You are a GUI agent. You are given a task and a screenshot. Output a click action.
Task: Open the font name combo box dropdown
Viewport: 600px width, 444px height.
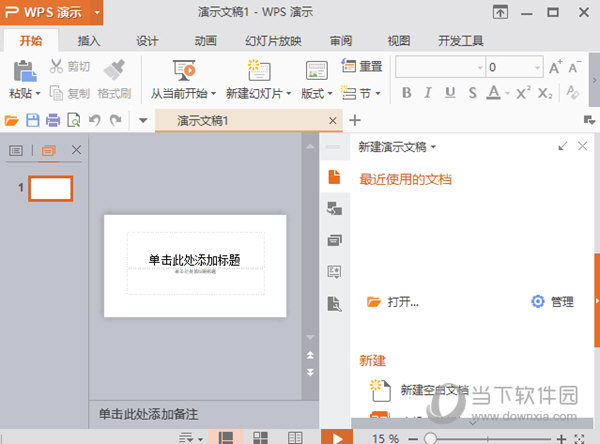pos(480,68)
